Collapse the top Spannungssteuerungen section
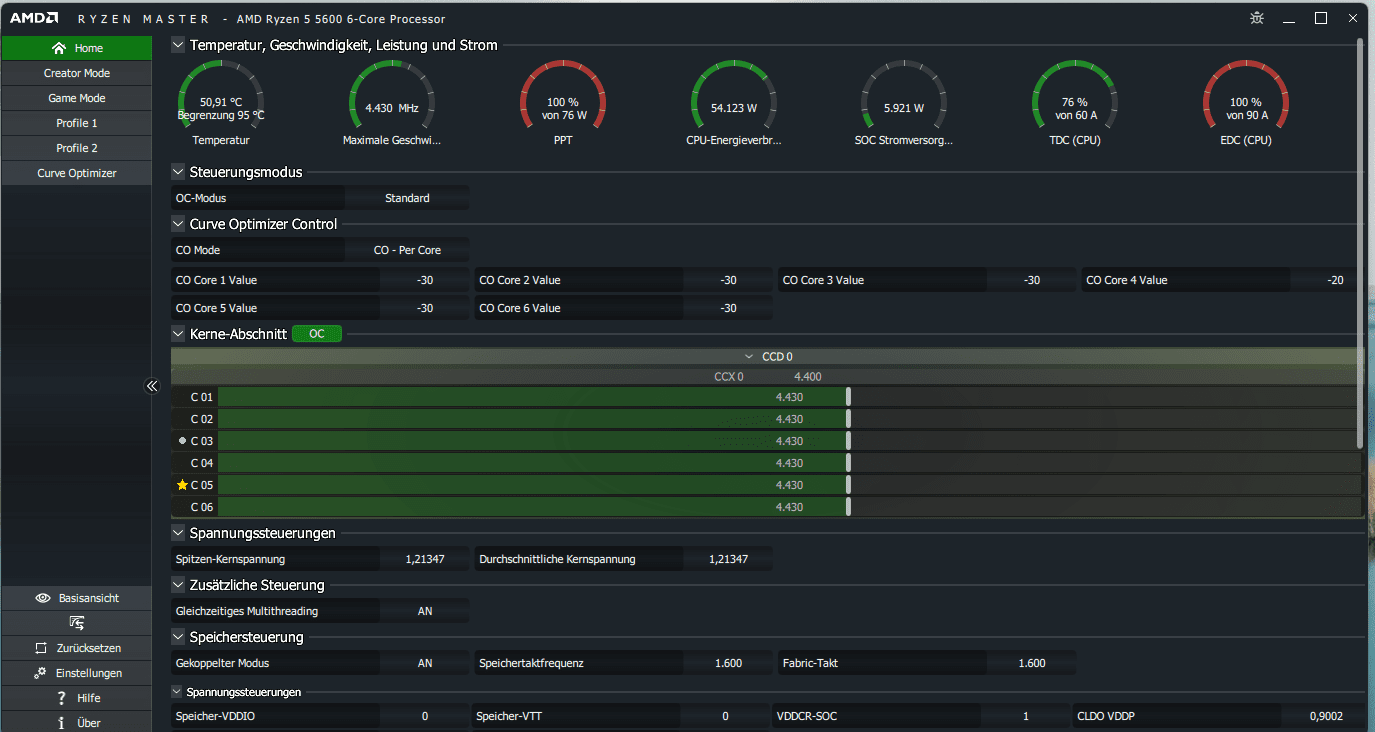The image size is (1375, 732). tap(178, 533)
